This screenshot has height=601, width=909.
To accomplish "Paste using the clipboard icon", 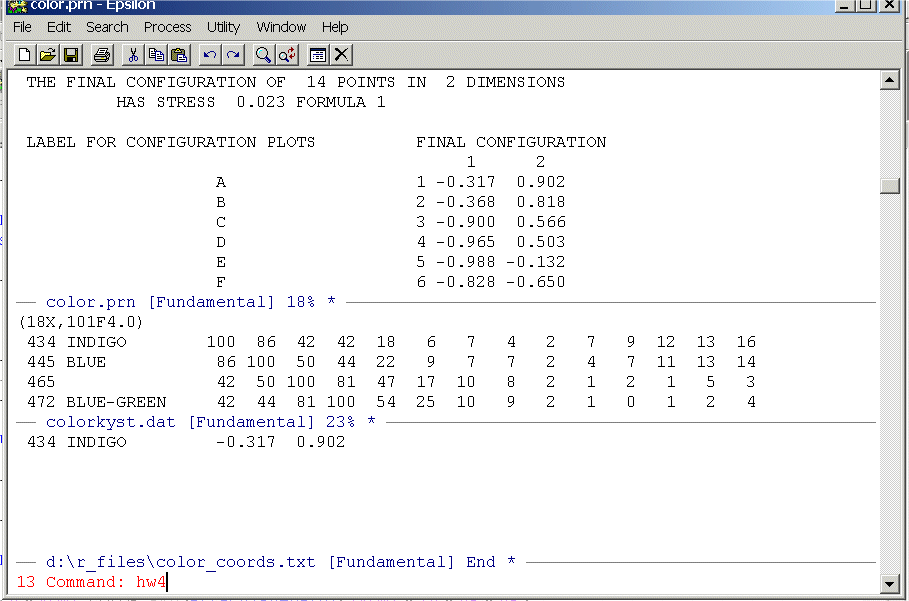I will [x=179, y=54].
